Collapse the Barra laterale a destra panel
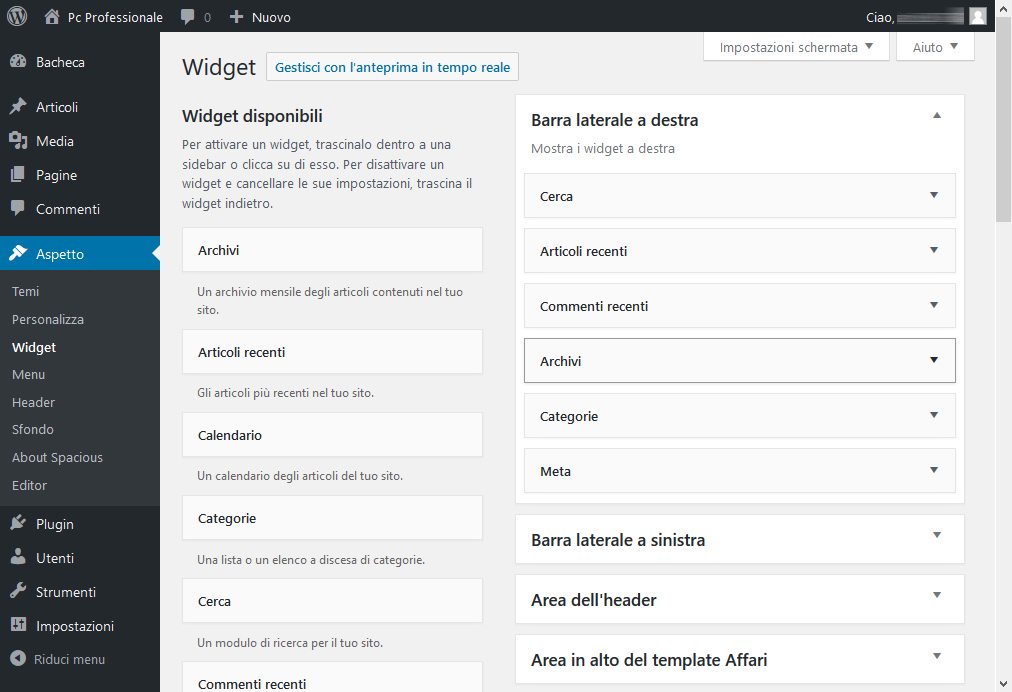The width and height of the screenshot is (1012, 692). pos(936,116)
